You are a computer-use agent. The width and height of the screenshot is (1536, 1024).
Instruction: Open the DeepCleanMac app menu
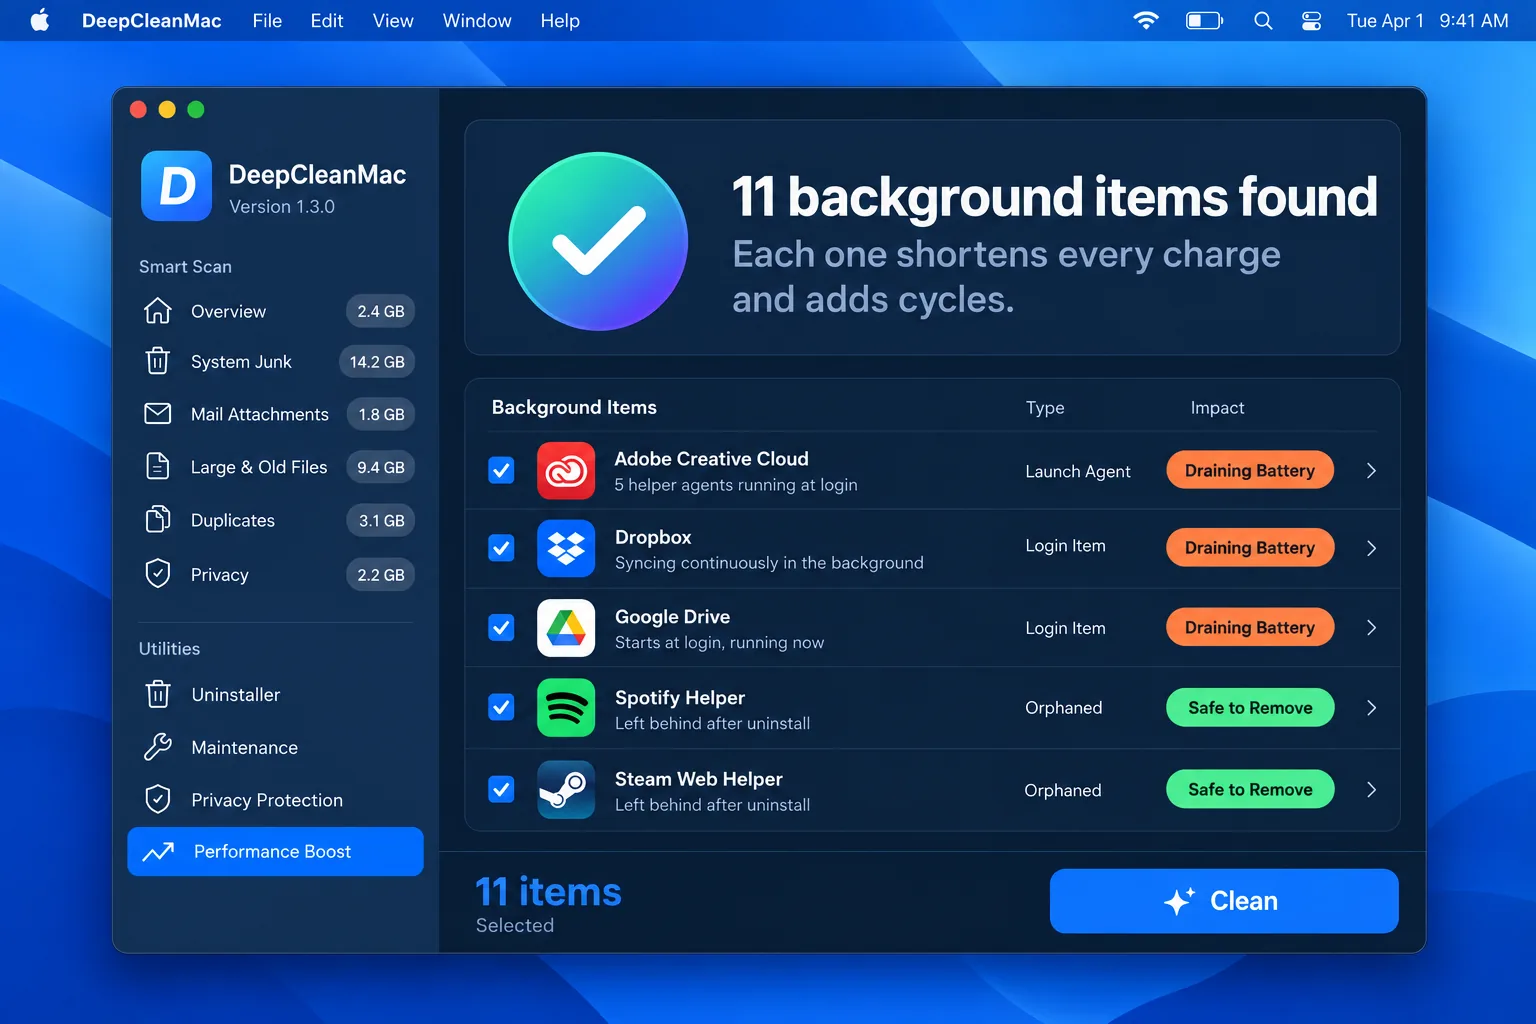[152, 21]
